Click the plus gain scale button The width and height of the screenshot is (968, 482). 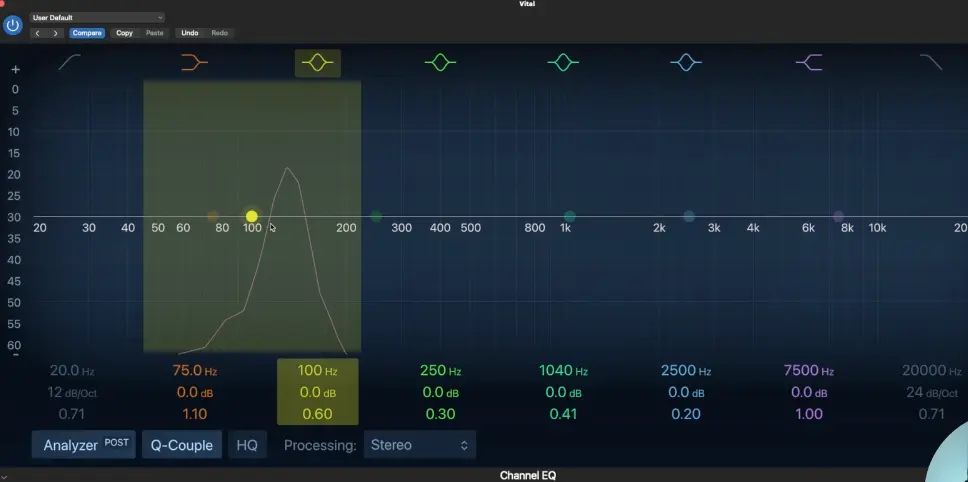(x=15, y=70)
